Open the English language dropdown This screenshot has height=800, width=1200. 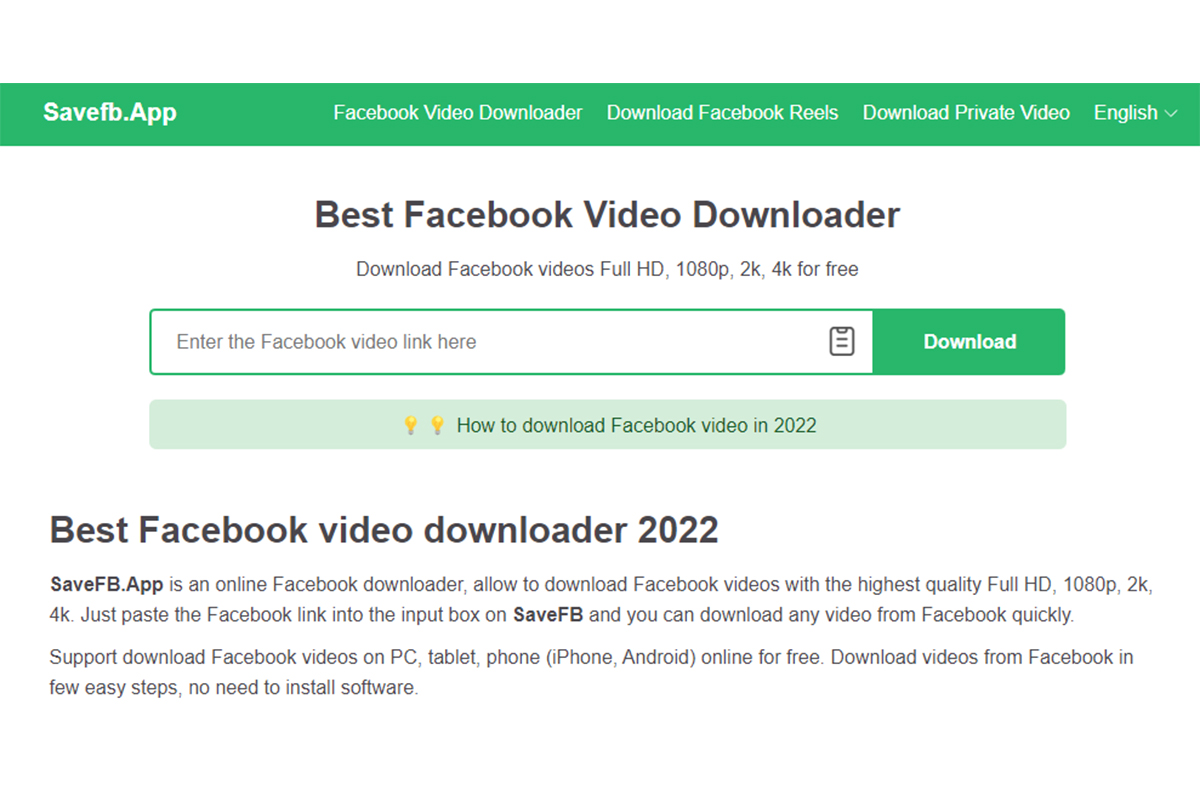1136,113
